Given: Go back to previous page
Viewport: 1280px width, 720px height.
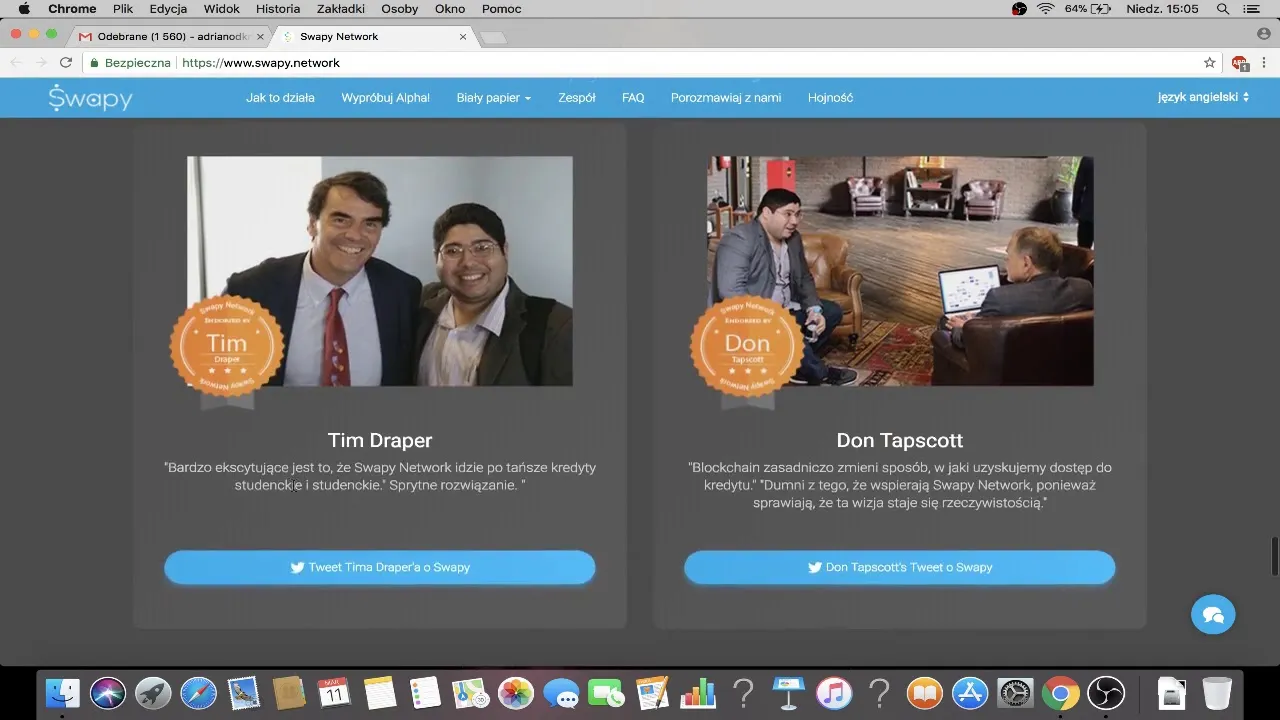Looking at the screenshot, I should 16,62.
